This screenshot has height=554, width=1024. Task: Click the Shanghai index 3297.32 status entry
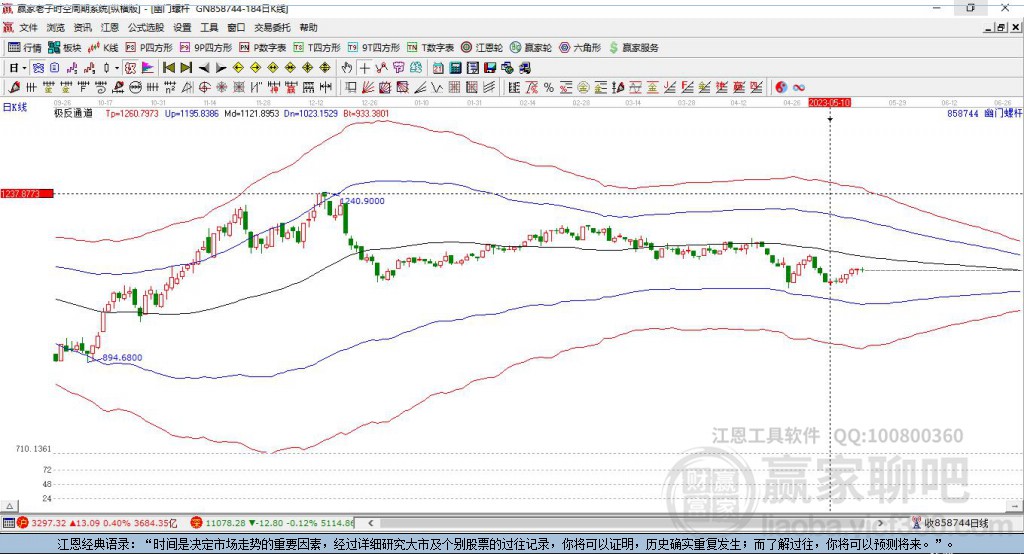point(97,523)
